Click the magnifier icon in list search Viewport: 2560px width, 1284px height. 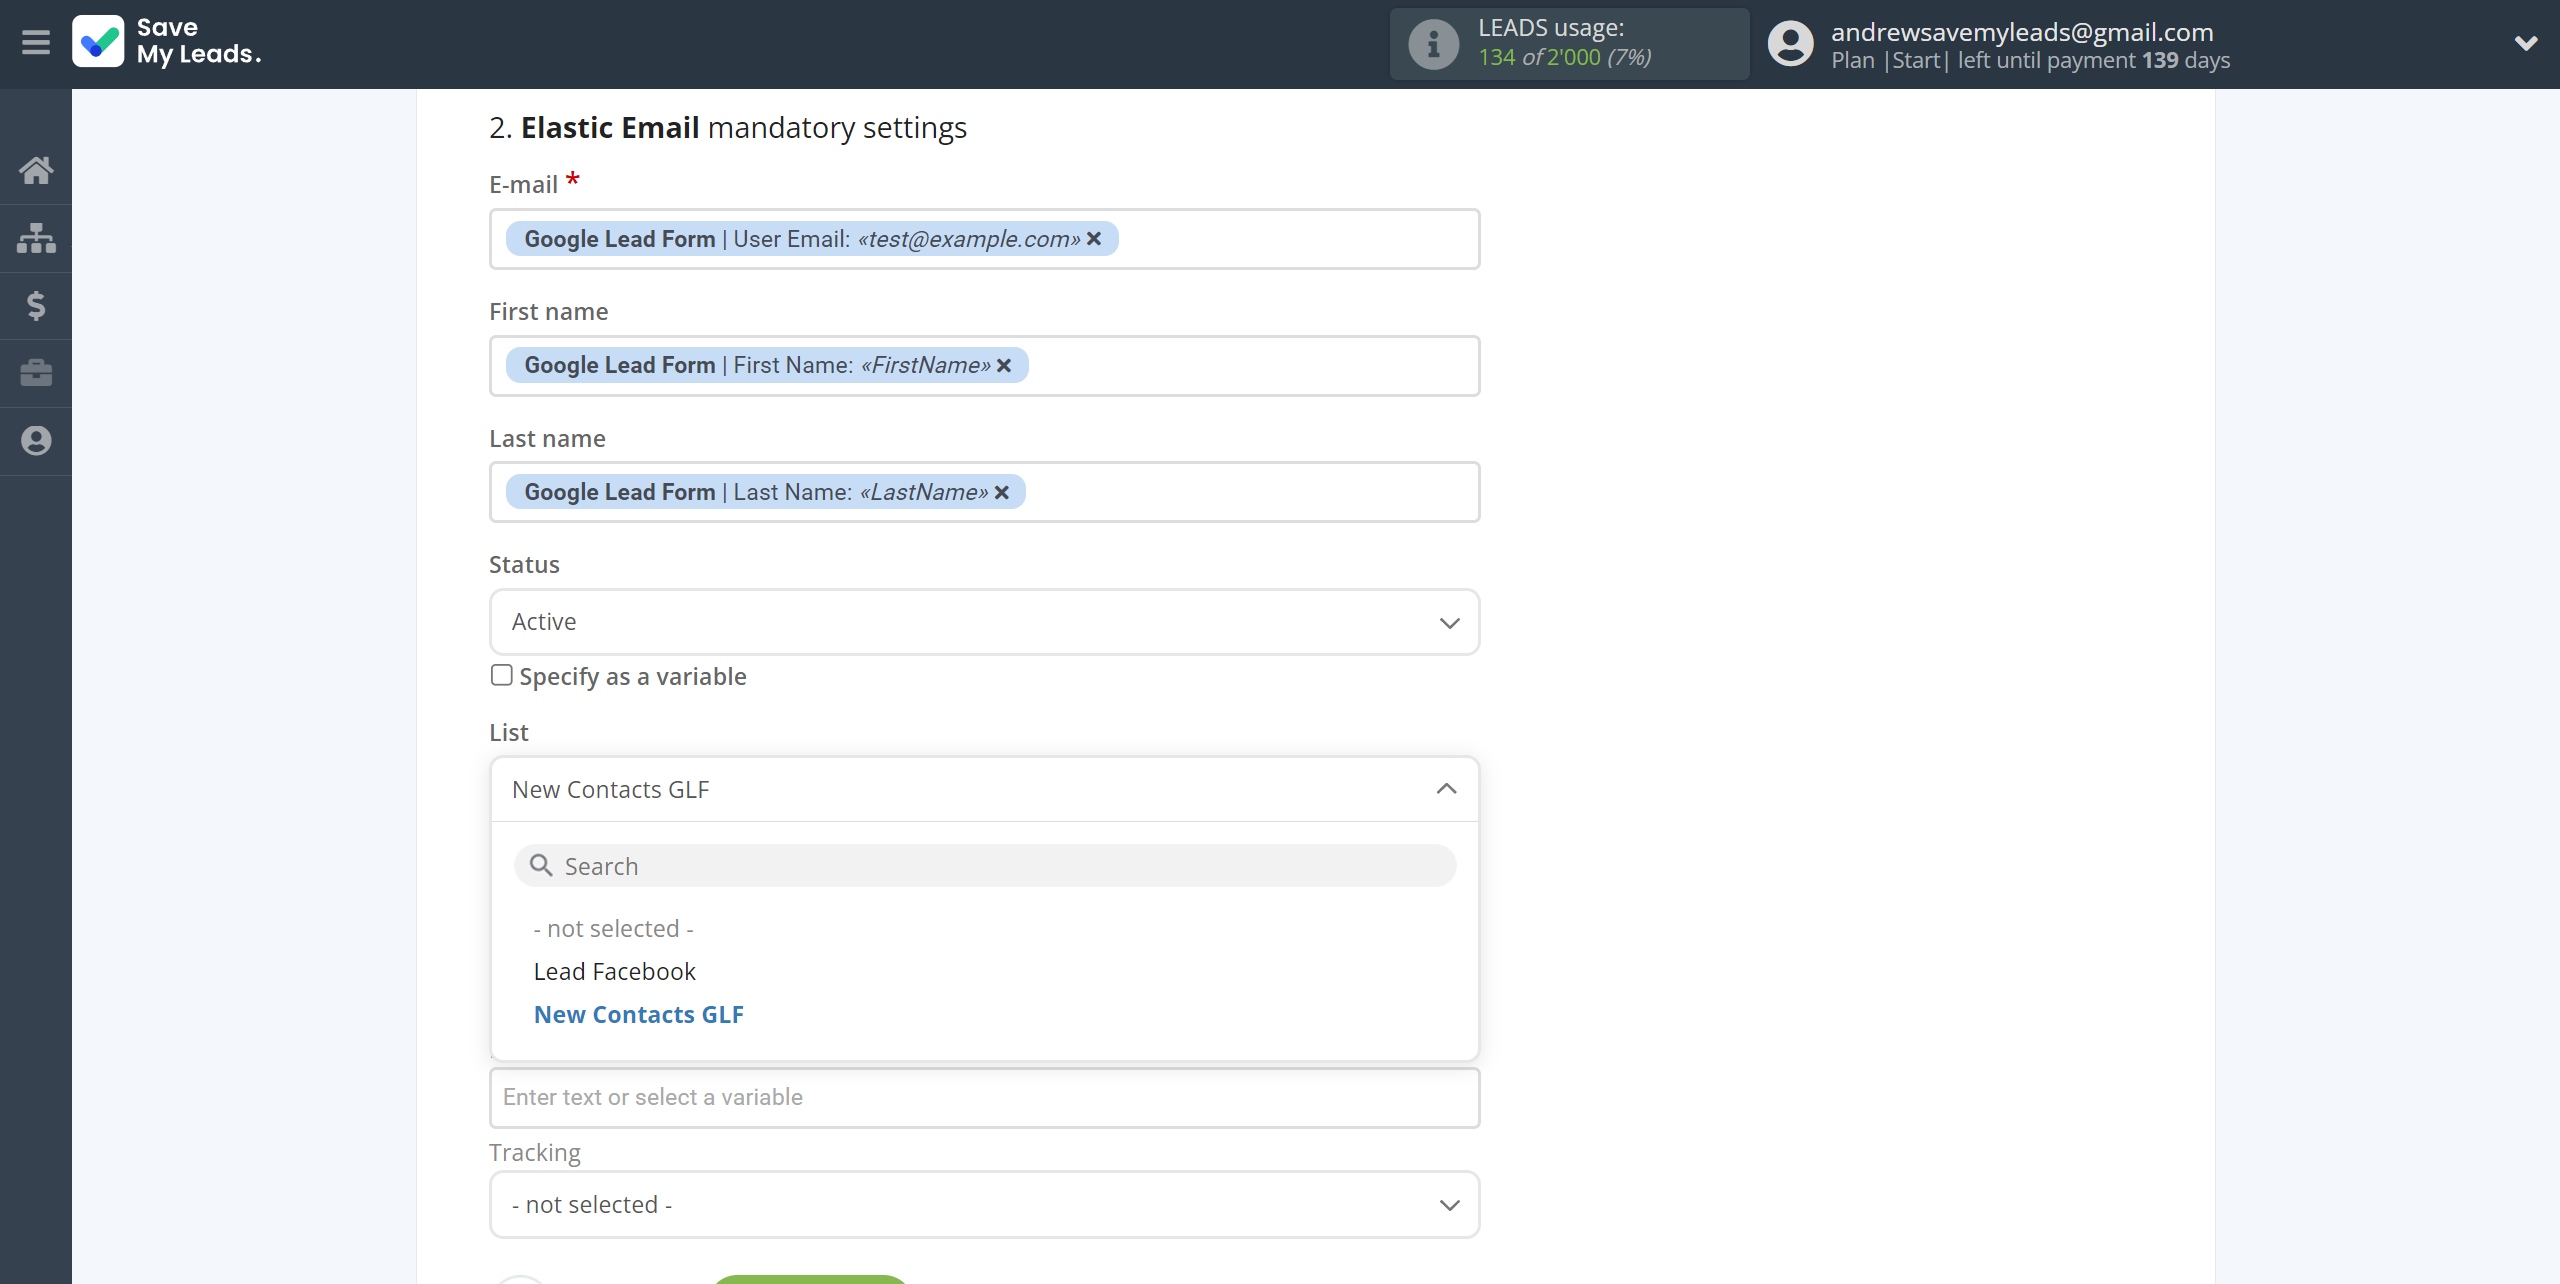tap(541, 866)
